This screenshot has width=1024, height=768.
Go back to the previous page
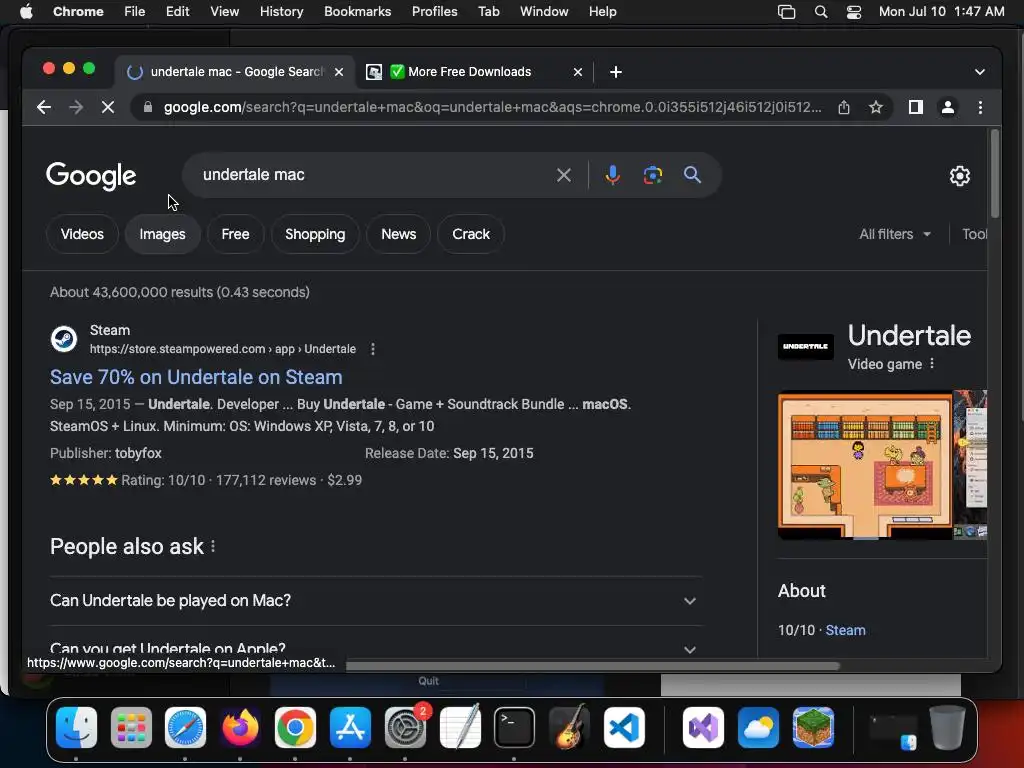click(x=44, y=107)
